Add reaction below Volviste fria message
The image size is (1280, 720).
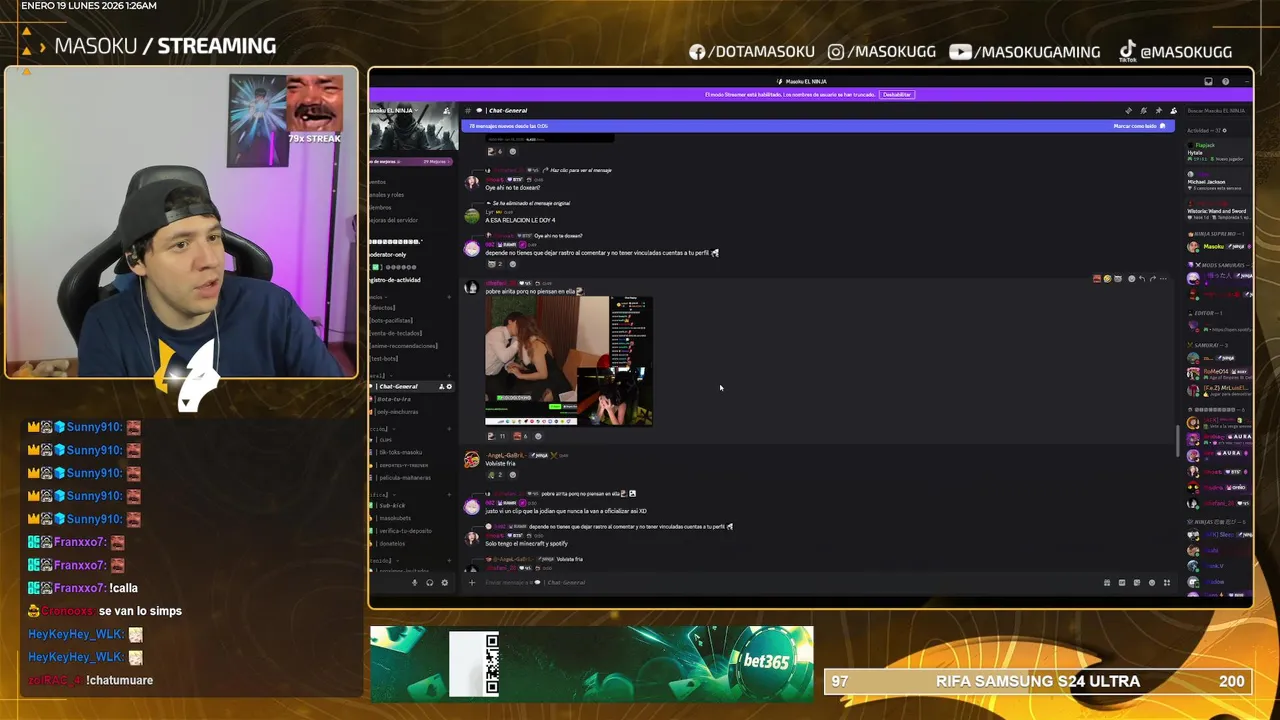[x=513, y=475]
